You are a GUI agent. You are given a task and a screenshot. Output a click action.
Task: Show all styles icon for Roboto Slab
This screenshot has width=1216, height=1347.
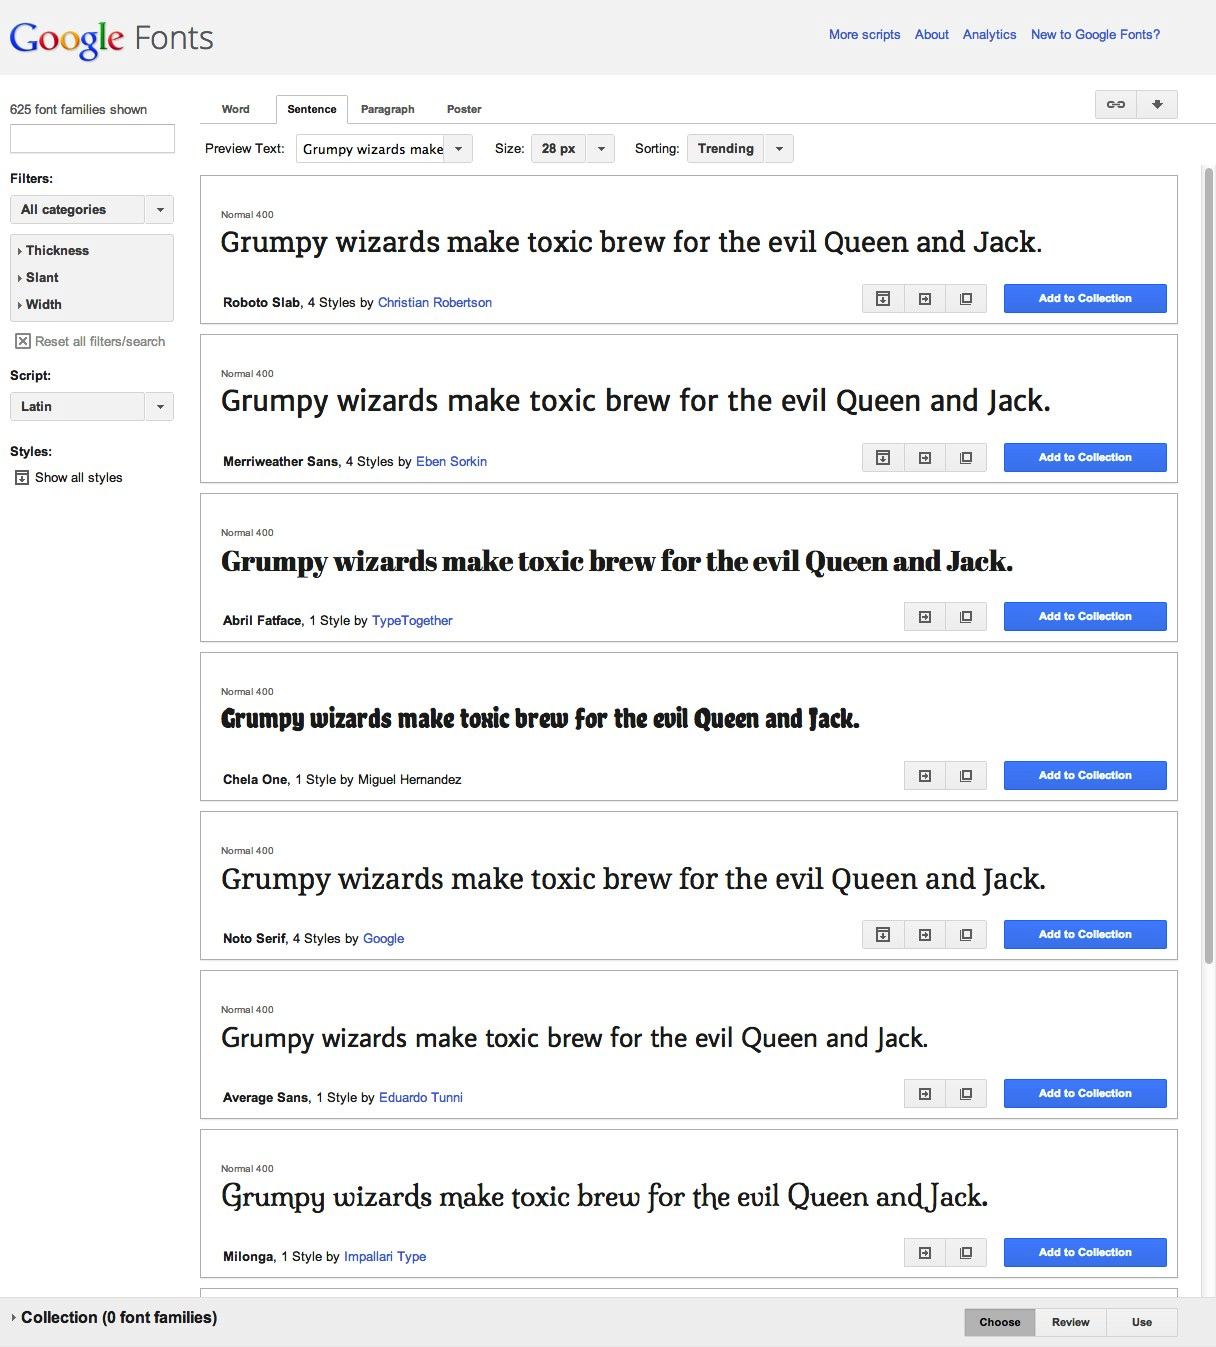click(883, 298)
